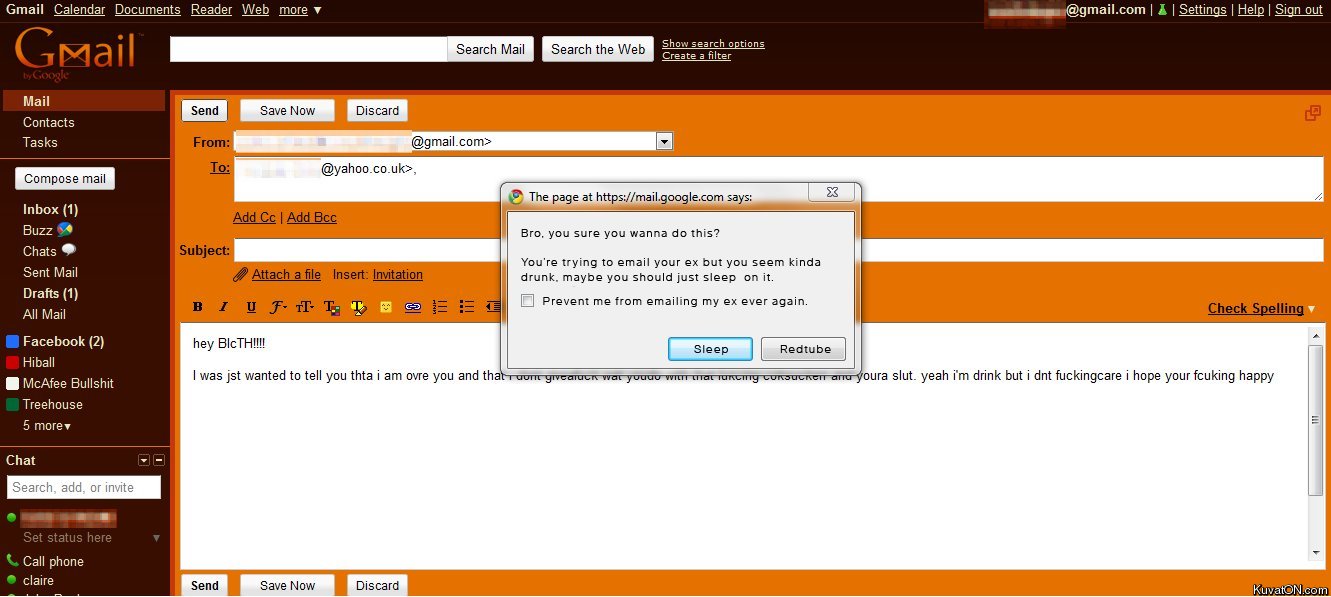Click the blue Facebook label color square

13,342
